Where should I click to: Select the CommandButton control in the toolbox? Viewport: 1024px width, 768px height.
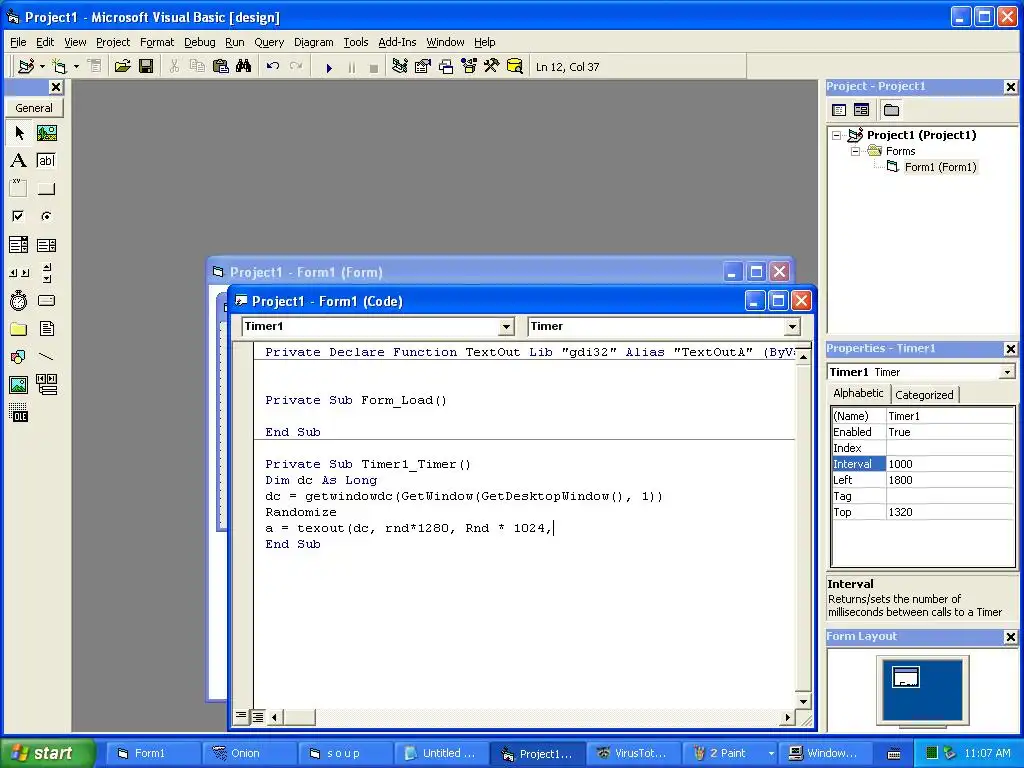46,189
